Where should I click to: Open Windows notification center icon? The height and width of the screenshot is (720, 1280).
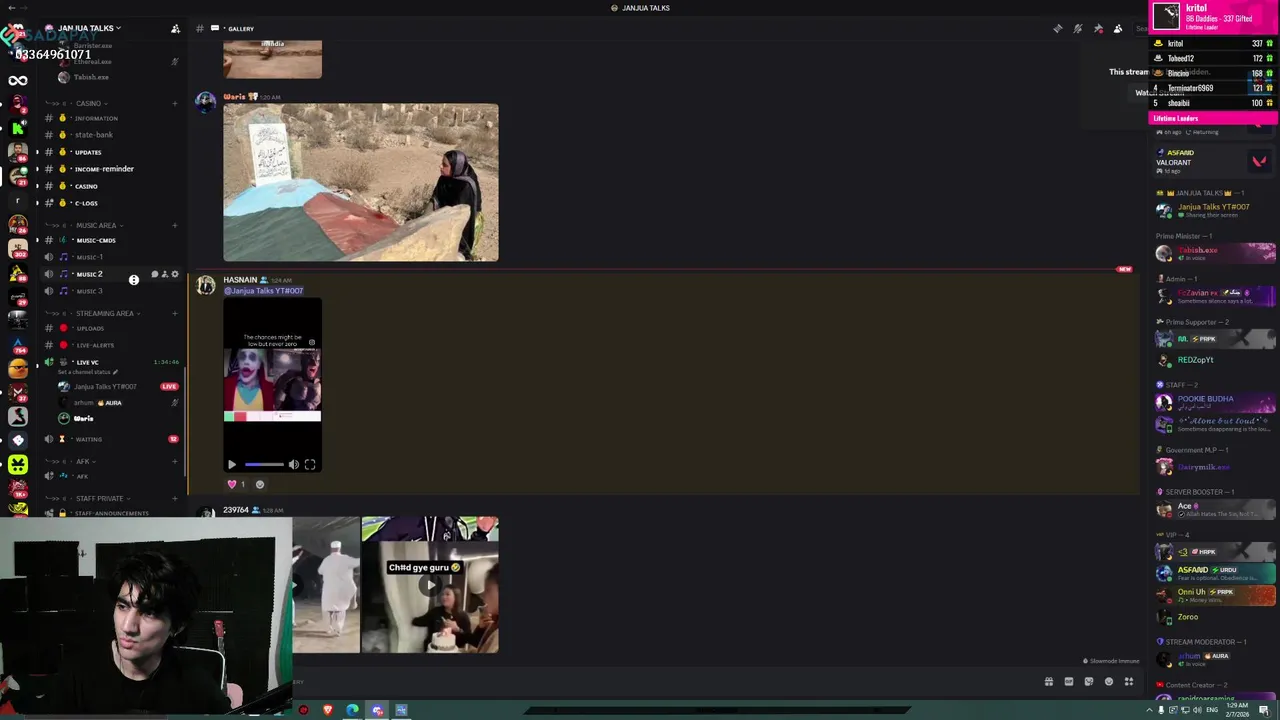pyautogui.click(x=1264, y=710)
